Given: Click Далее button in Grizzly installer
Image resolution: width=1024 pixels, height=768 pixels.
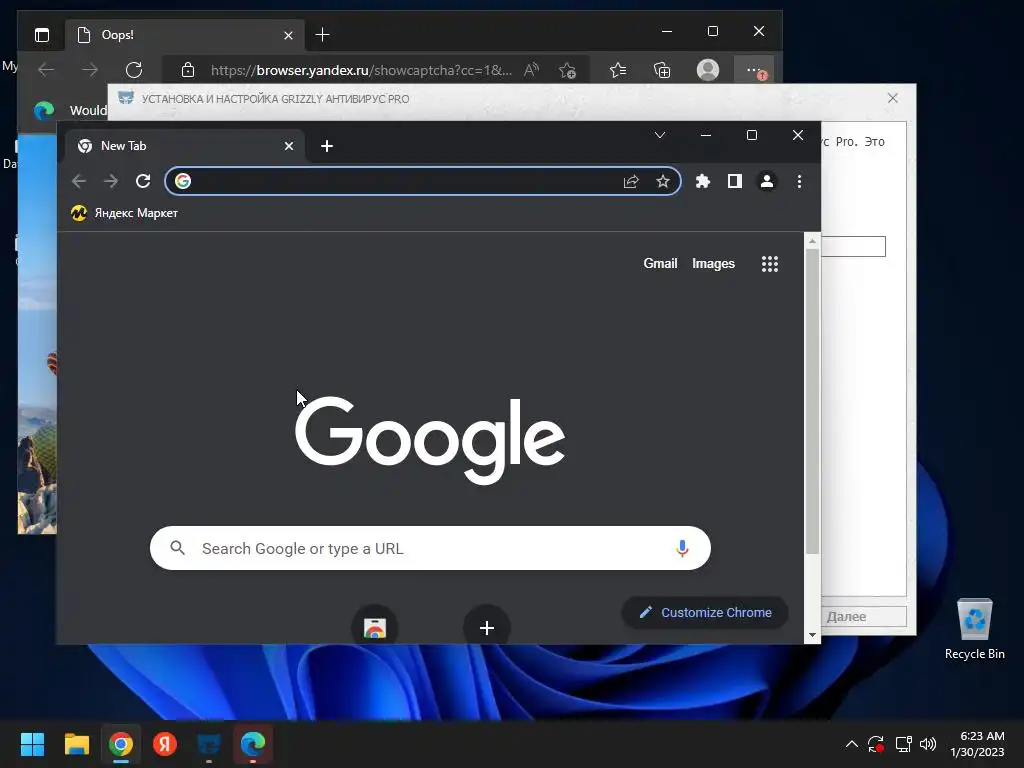Looking at the screenshot, I should click(x=863, y=616).
